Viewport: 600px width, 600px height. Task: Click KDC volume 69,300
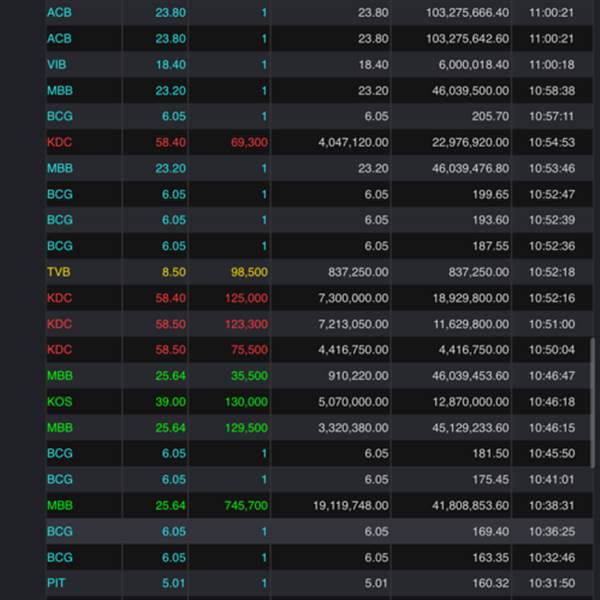pos(249,142)
